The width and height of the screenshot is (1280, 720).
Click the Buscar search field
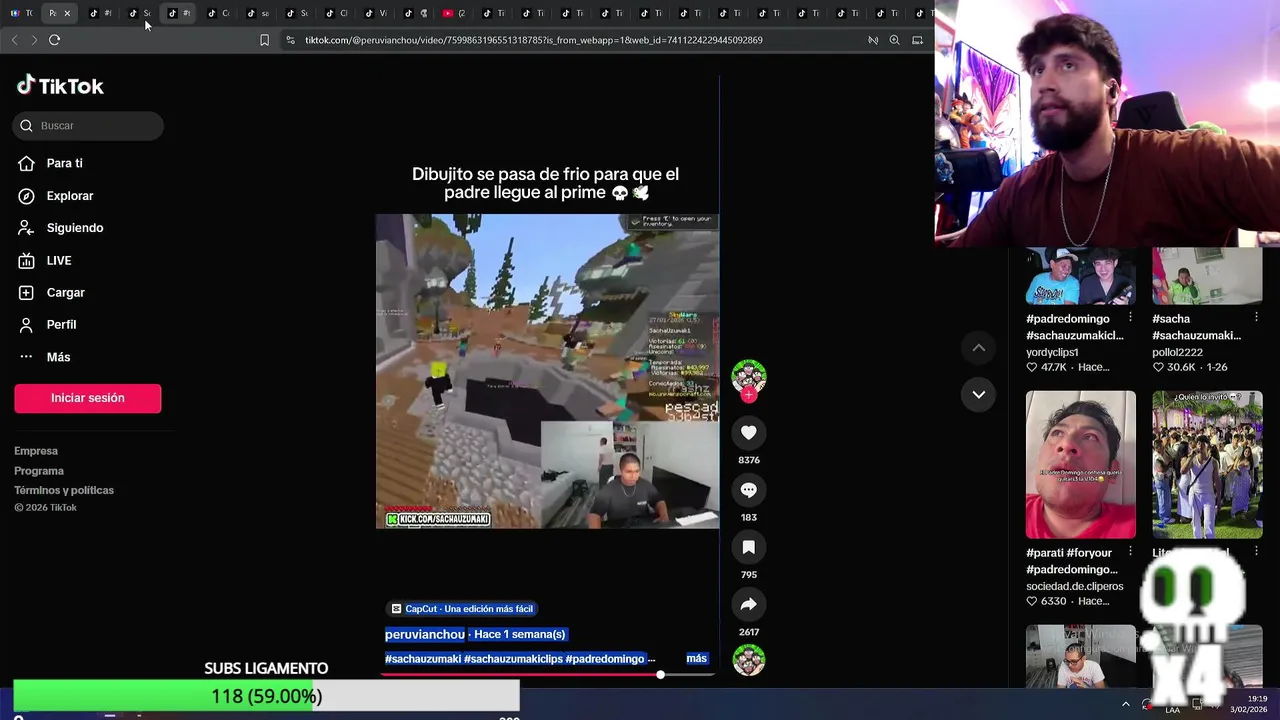[88, 126]
